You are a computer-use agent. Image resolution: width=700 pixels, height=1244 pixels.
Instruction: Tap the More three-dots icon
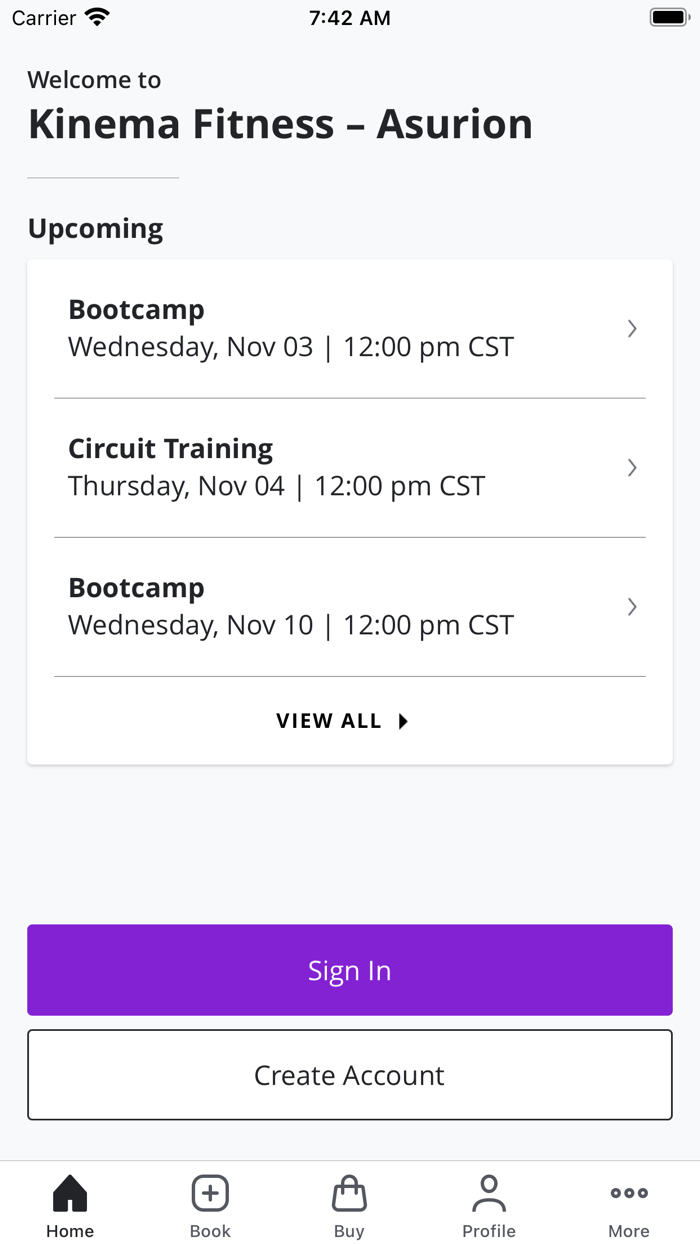[629, 1193]
